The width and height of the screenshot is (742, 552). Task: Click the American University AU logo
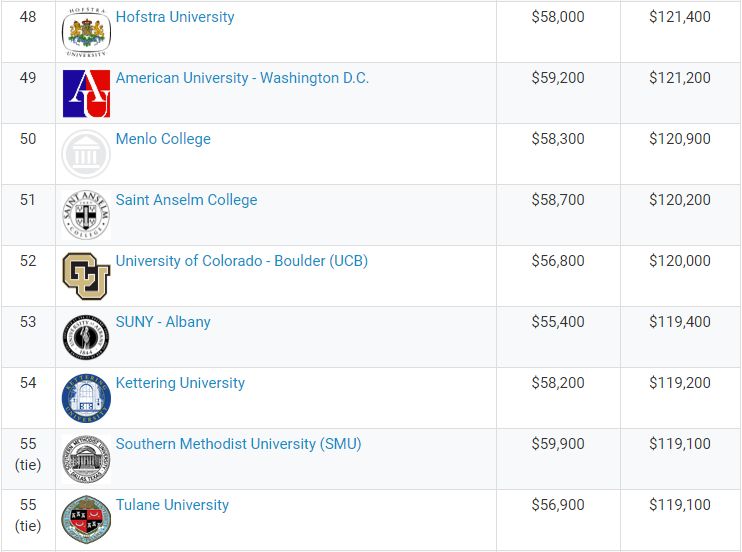coord(86,93)
